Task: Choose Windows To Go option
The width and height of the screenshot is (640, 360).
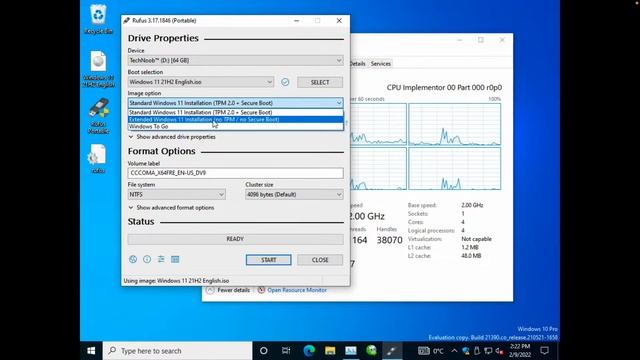Action: coord(236,127)
